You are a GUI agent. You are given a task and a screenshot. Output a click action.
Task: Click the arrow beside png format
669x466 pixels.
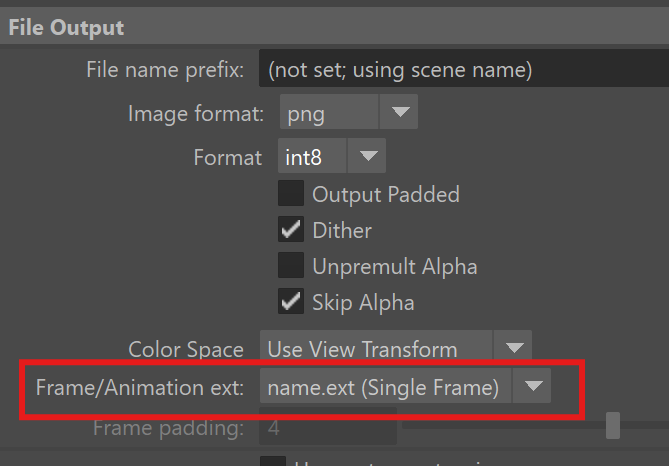(401, 113)
